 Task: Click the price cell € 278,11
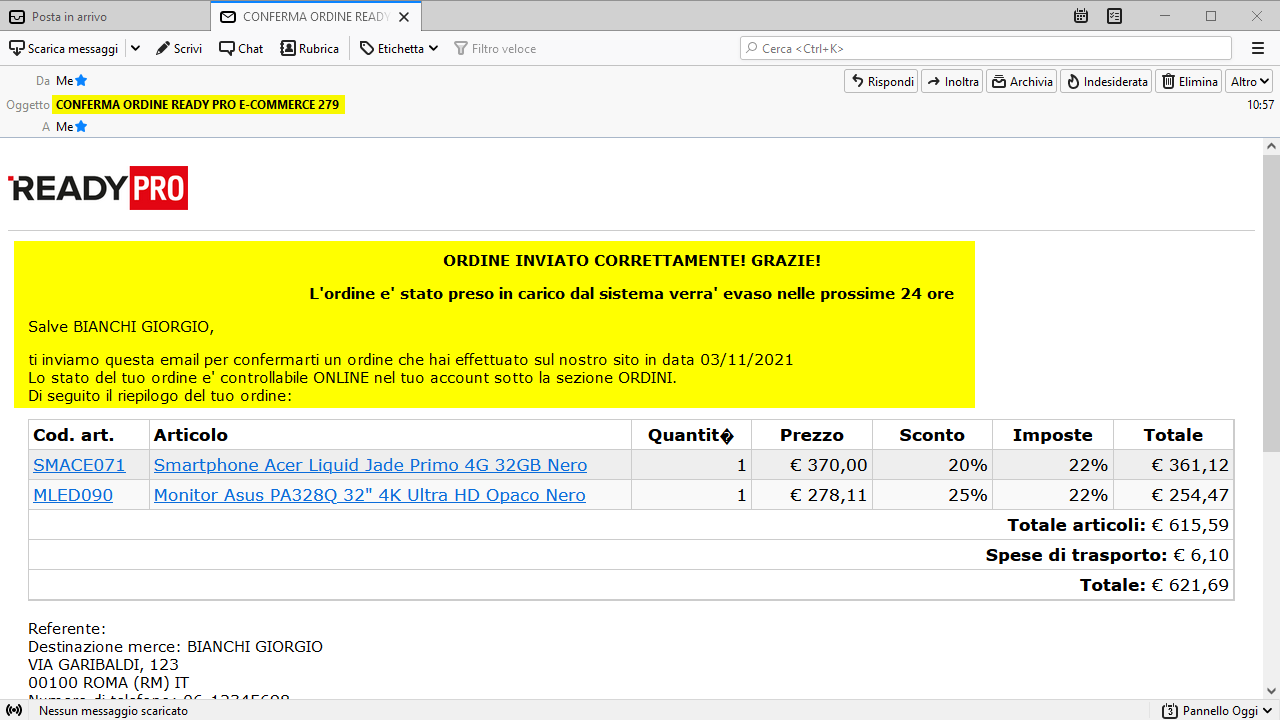point(812,495)
